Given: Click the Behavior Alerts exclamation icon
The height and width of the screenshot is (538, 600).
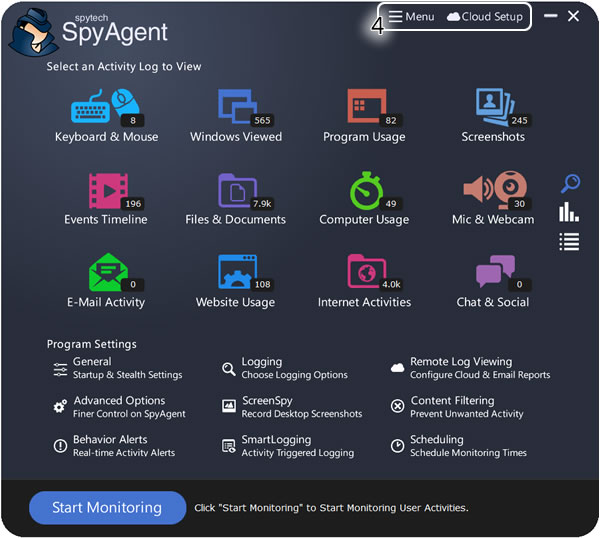Looking at the screenshot, I should pyautogui.click(x=60, y=445).
